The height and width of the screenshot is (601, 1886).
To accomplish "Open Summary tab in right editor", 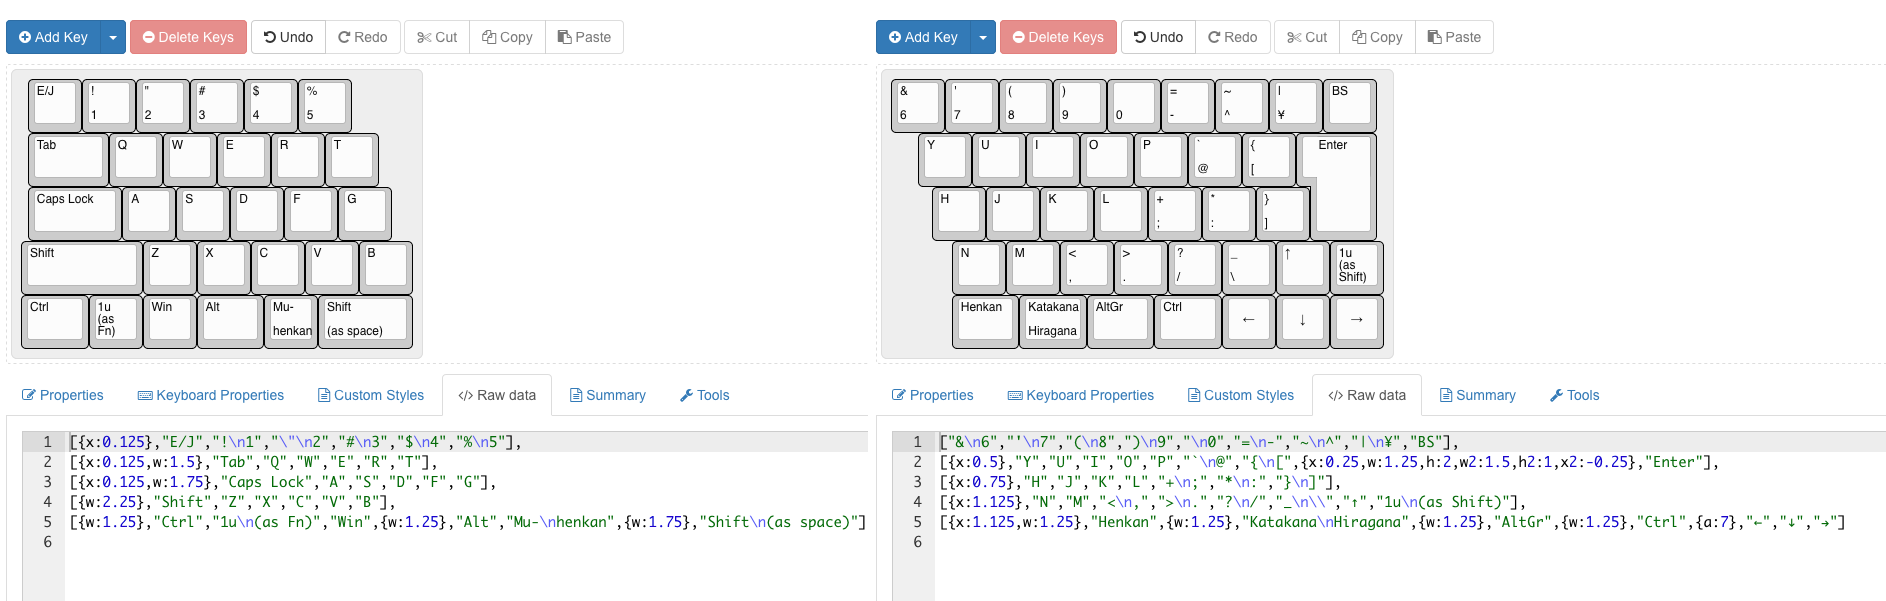I will click(1478, 395).
